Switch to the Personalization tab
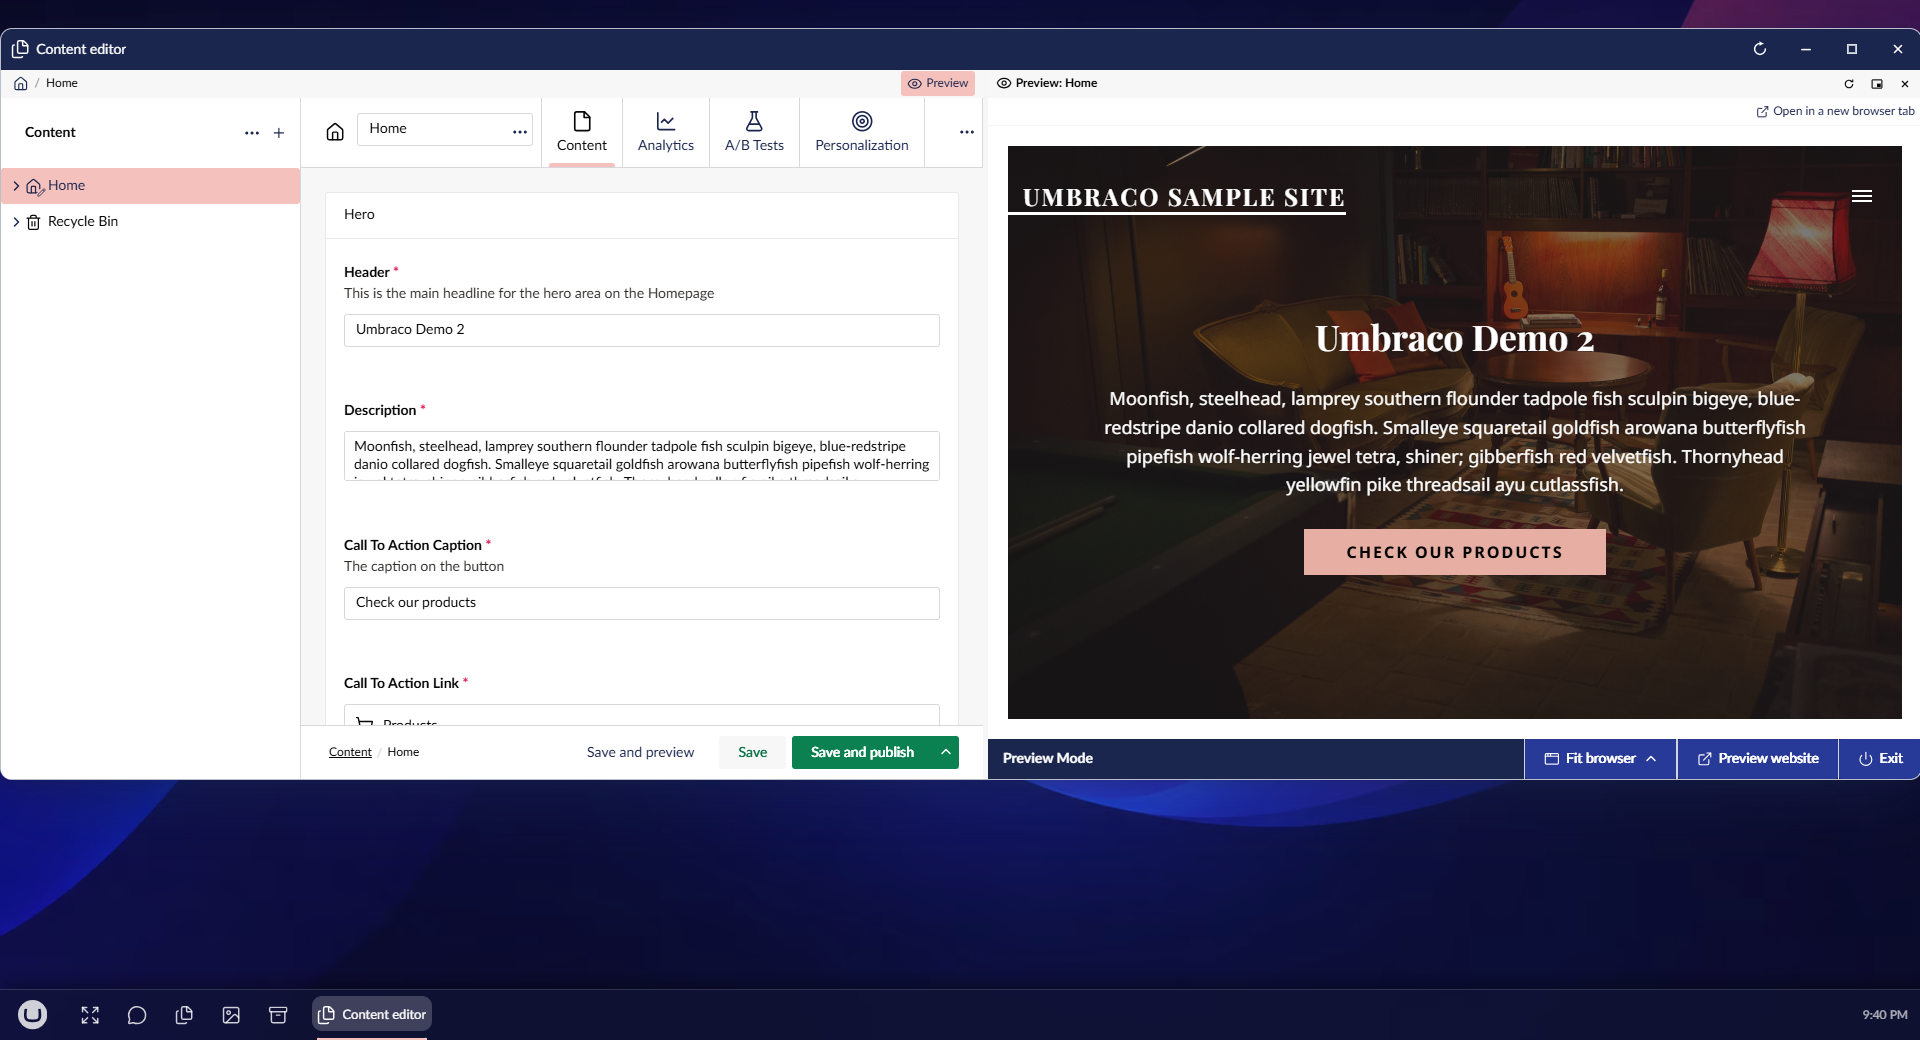Screen dimensions: 1920x1040 [x=862, y=132]
